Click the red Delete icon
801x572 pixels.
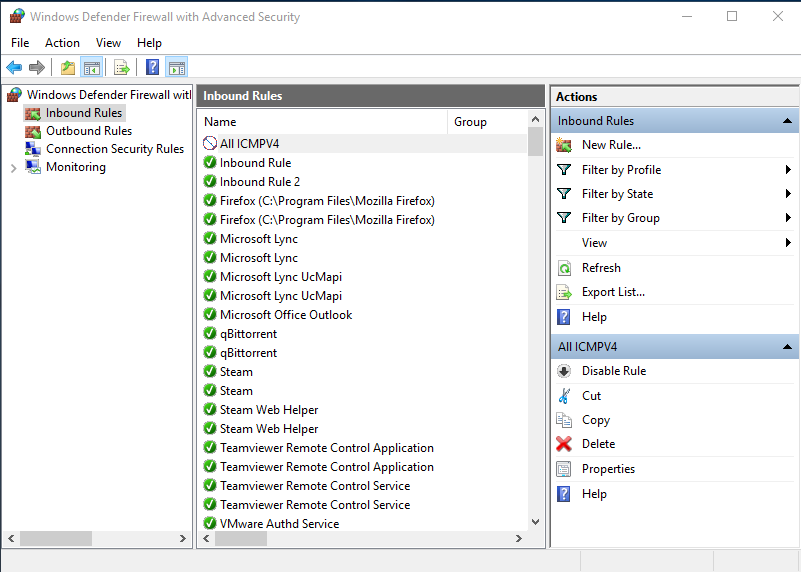565,444
